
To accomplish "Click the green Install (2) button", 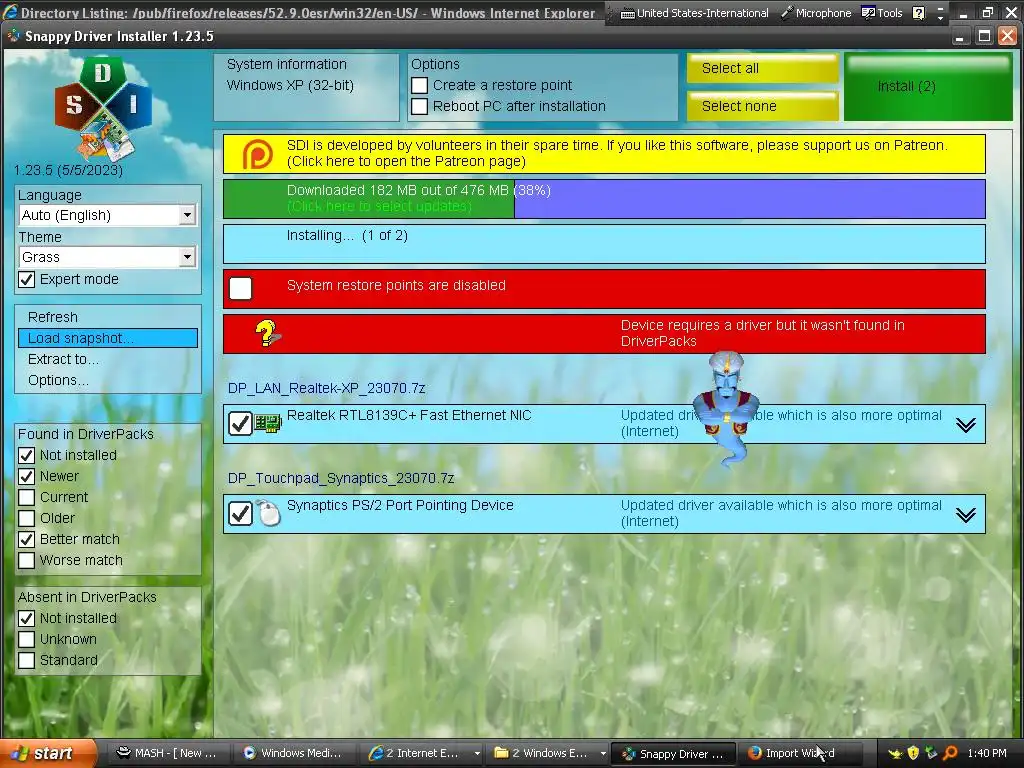I will click(x=928, y=87).
